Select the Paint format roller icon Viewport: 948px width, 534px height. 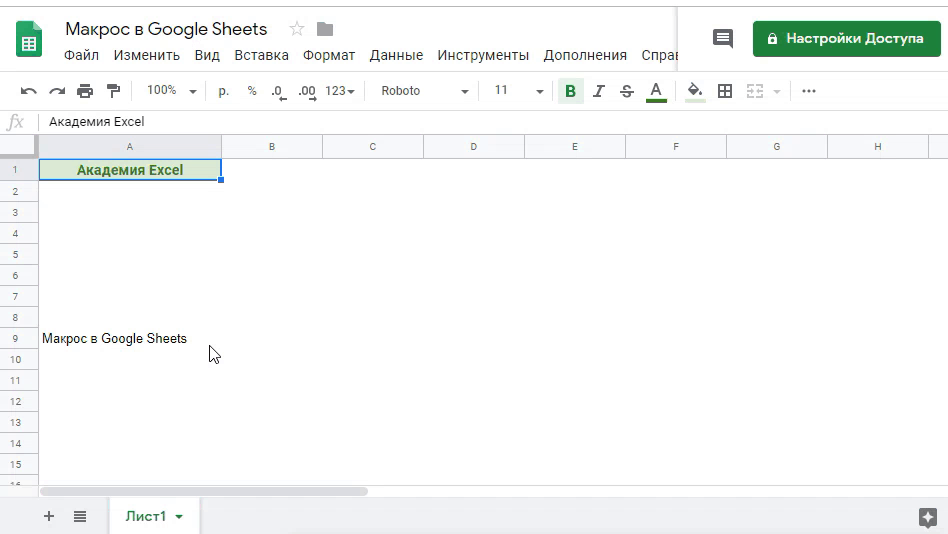click(113, 91)
